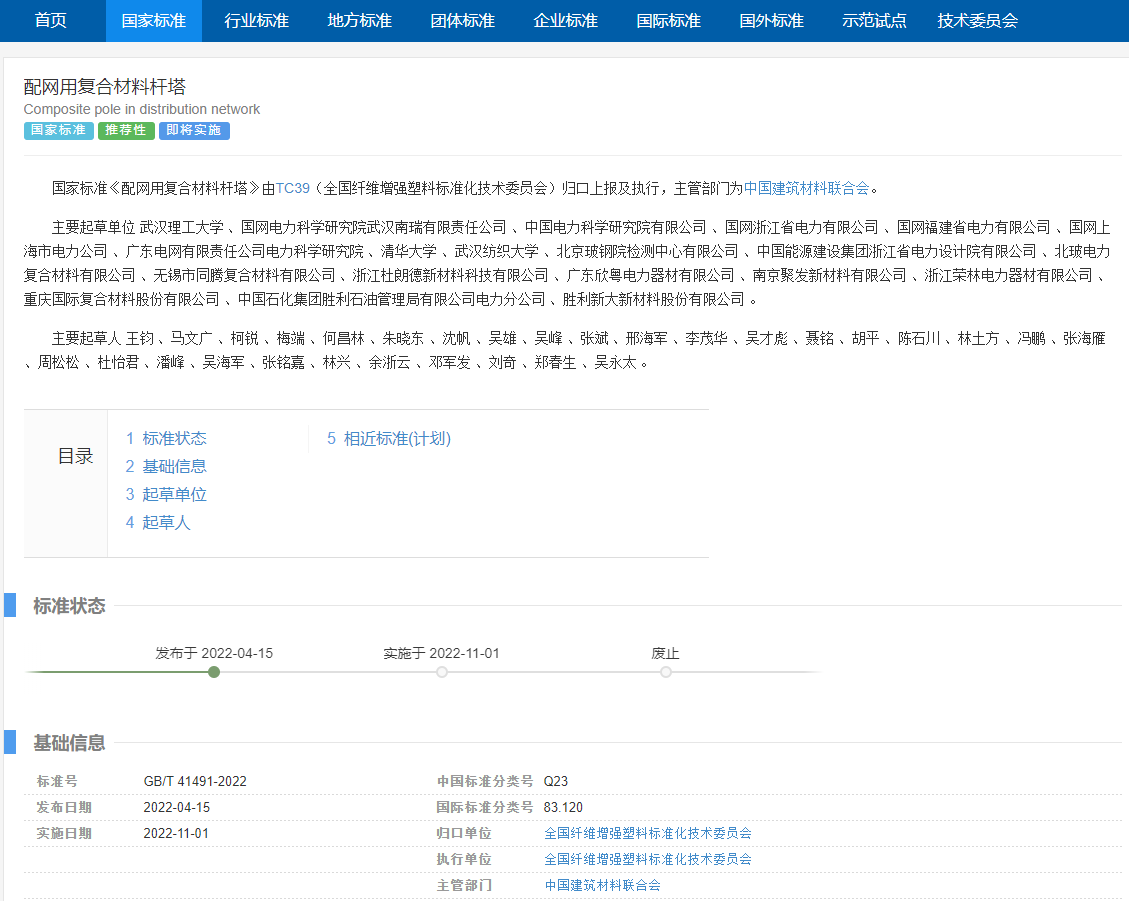Image resolution: width=1129 pixels, height=901 pixels.
Task: Click the green 推荐性 tag
Action: coord(126,131)
